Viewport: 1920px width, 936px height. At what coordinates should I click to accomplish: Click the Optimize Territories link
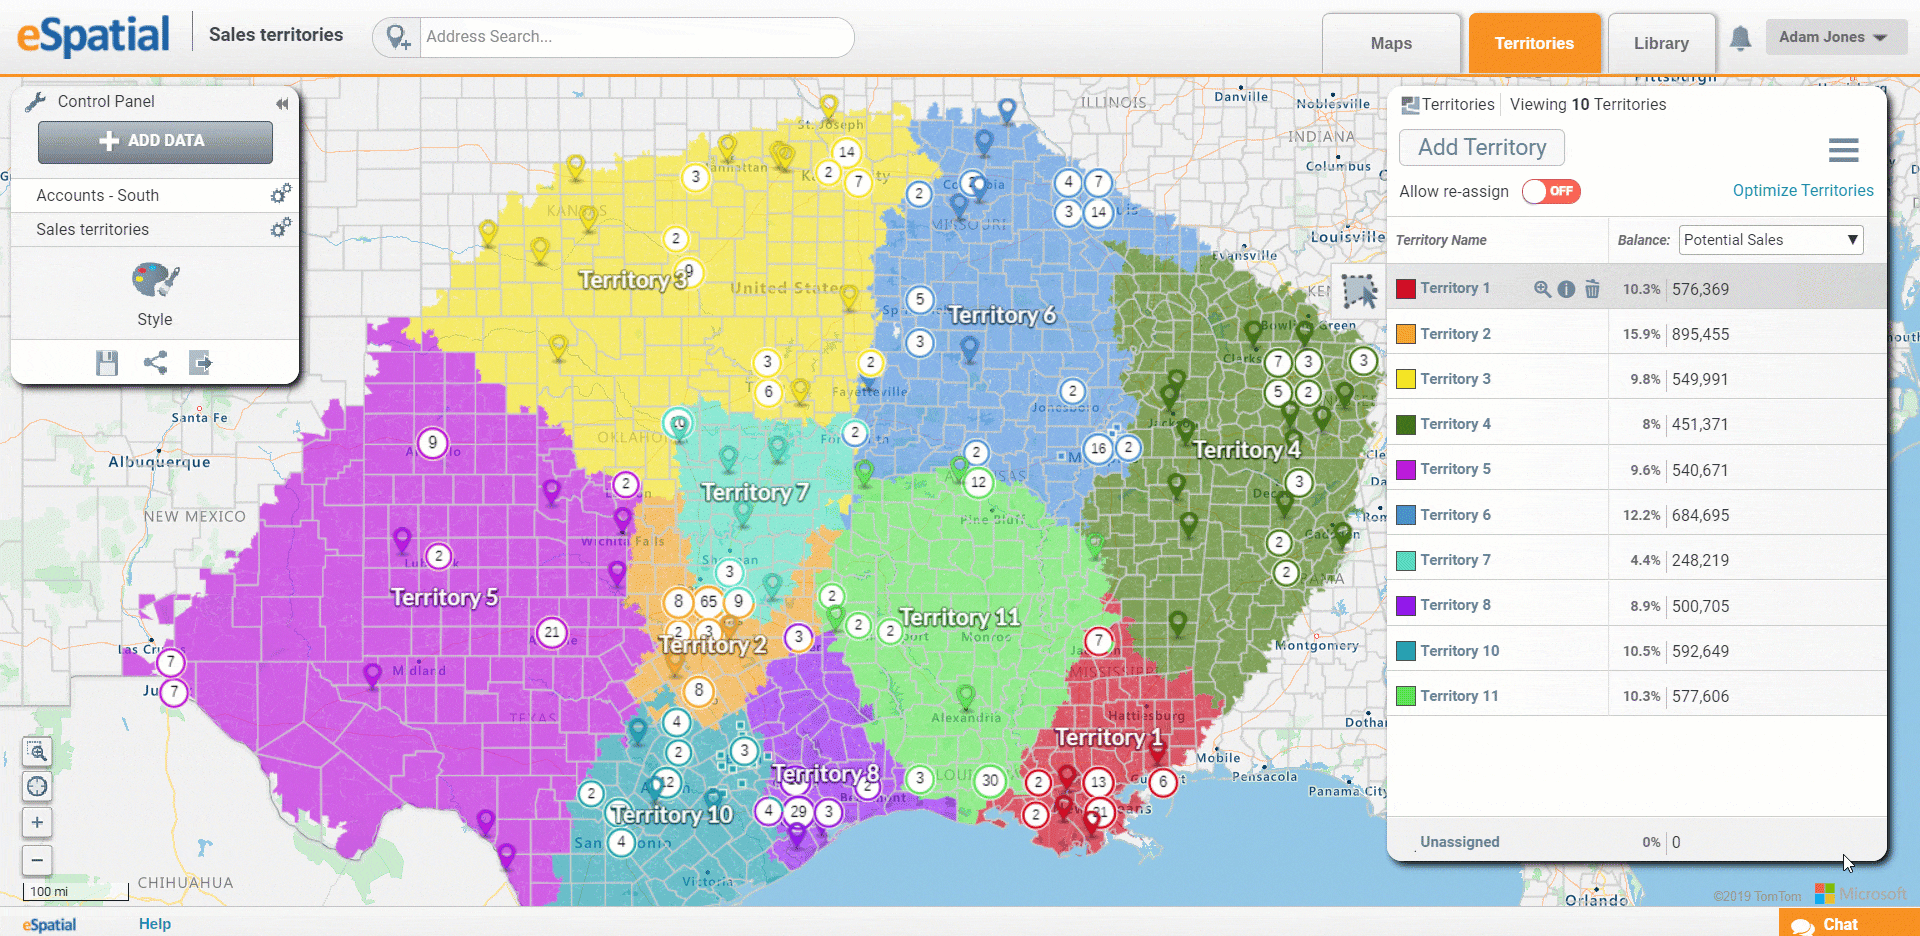coord(1803,190)
